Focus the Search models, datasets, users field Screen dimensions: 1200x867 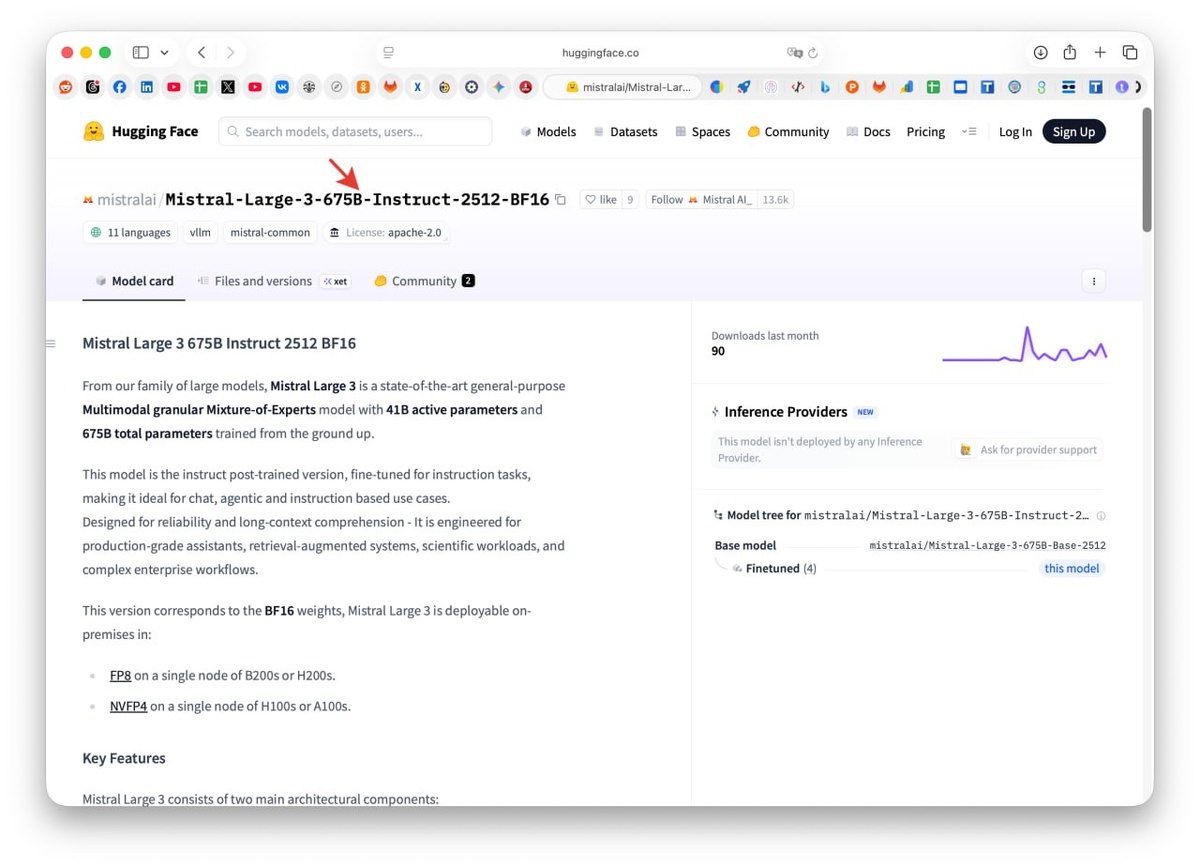click(x=355, y=131)
